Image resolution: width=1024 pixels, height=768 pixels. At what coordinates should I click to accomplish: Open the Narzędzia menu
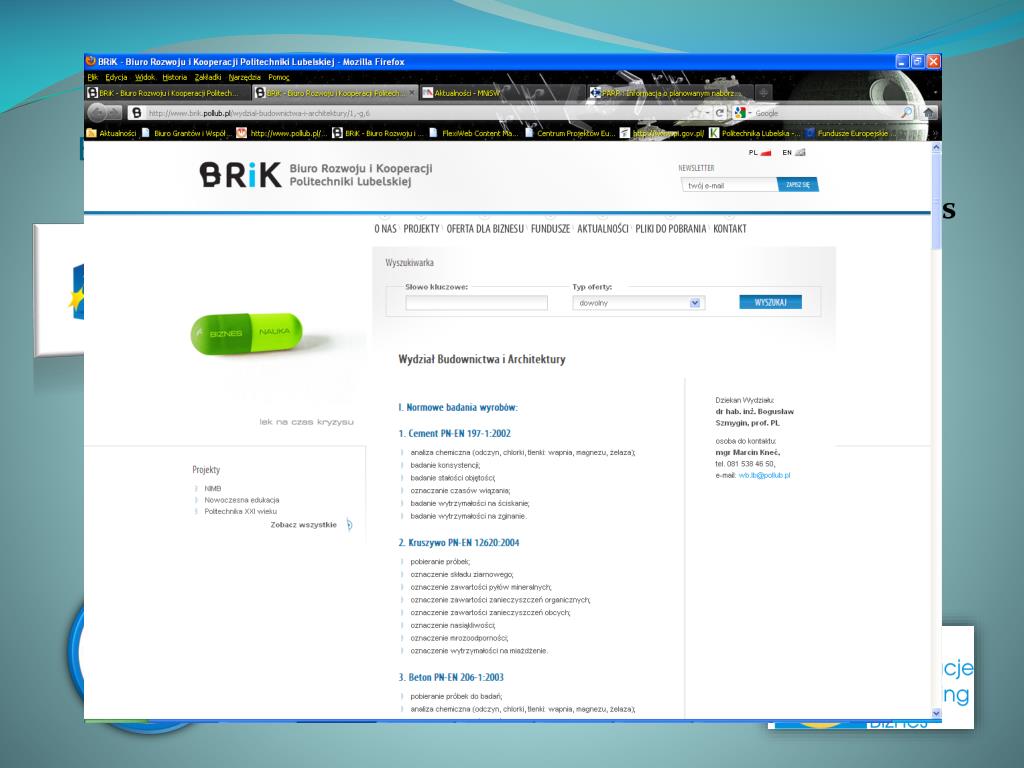245,77
